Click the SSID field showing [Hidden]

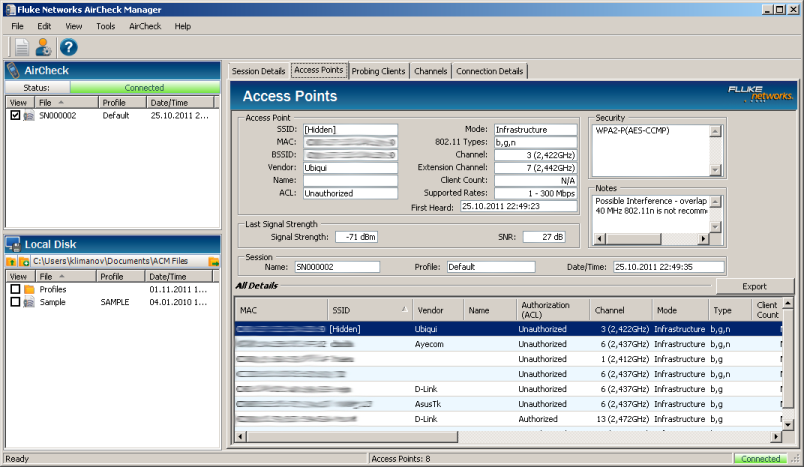pyautogui.click(x=350, y=130)
